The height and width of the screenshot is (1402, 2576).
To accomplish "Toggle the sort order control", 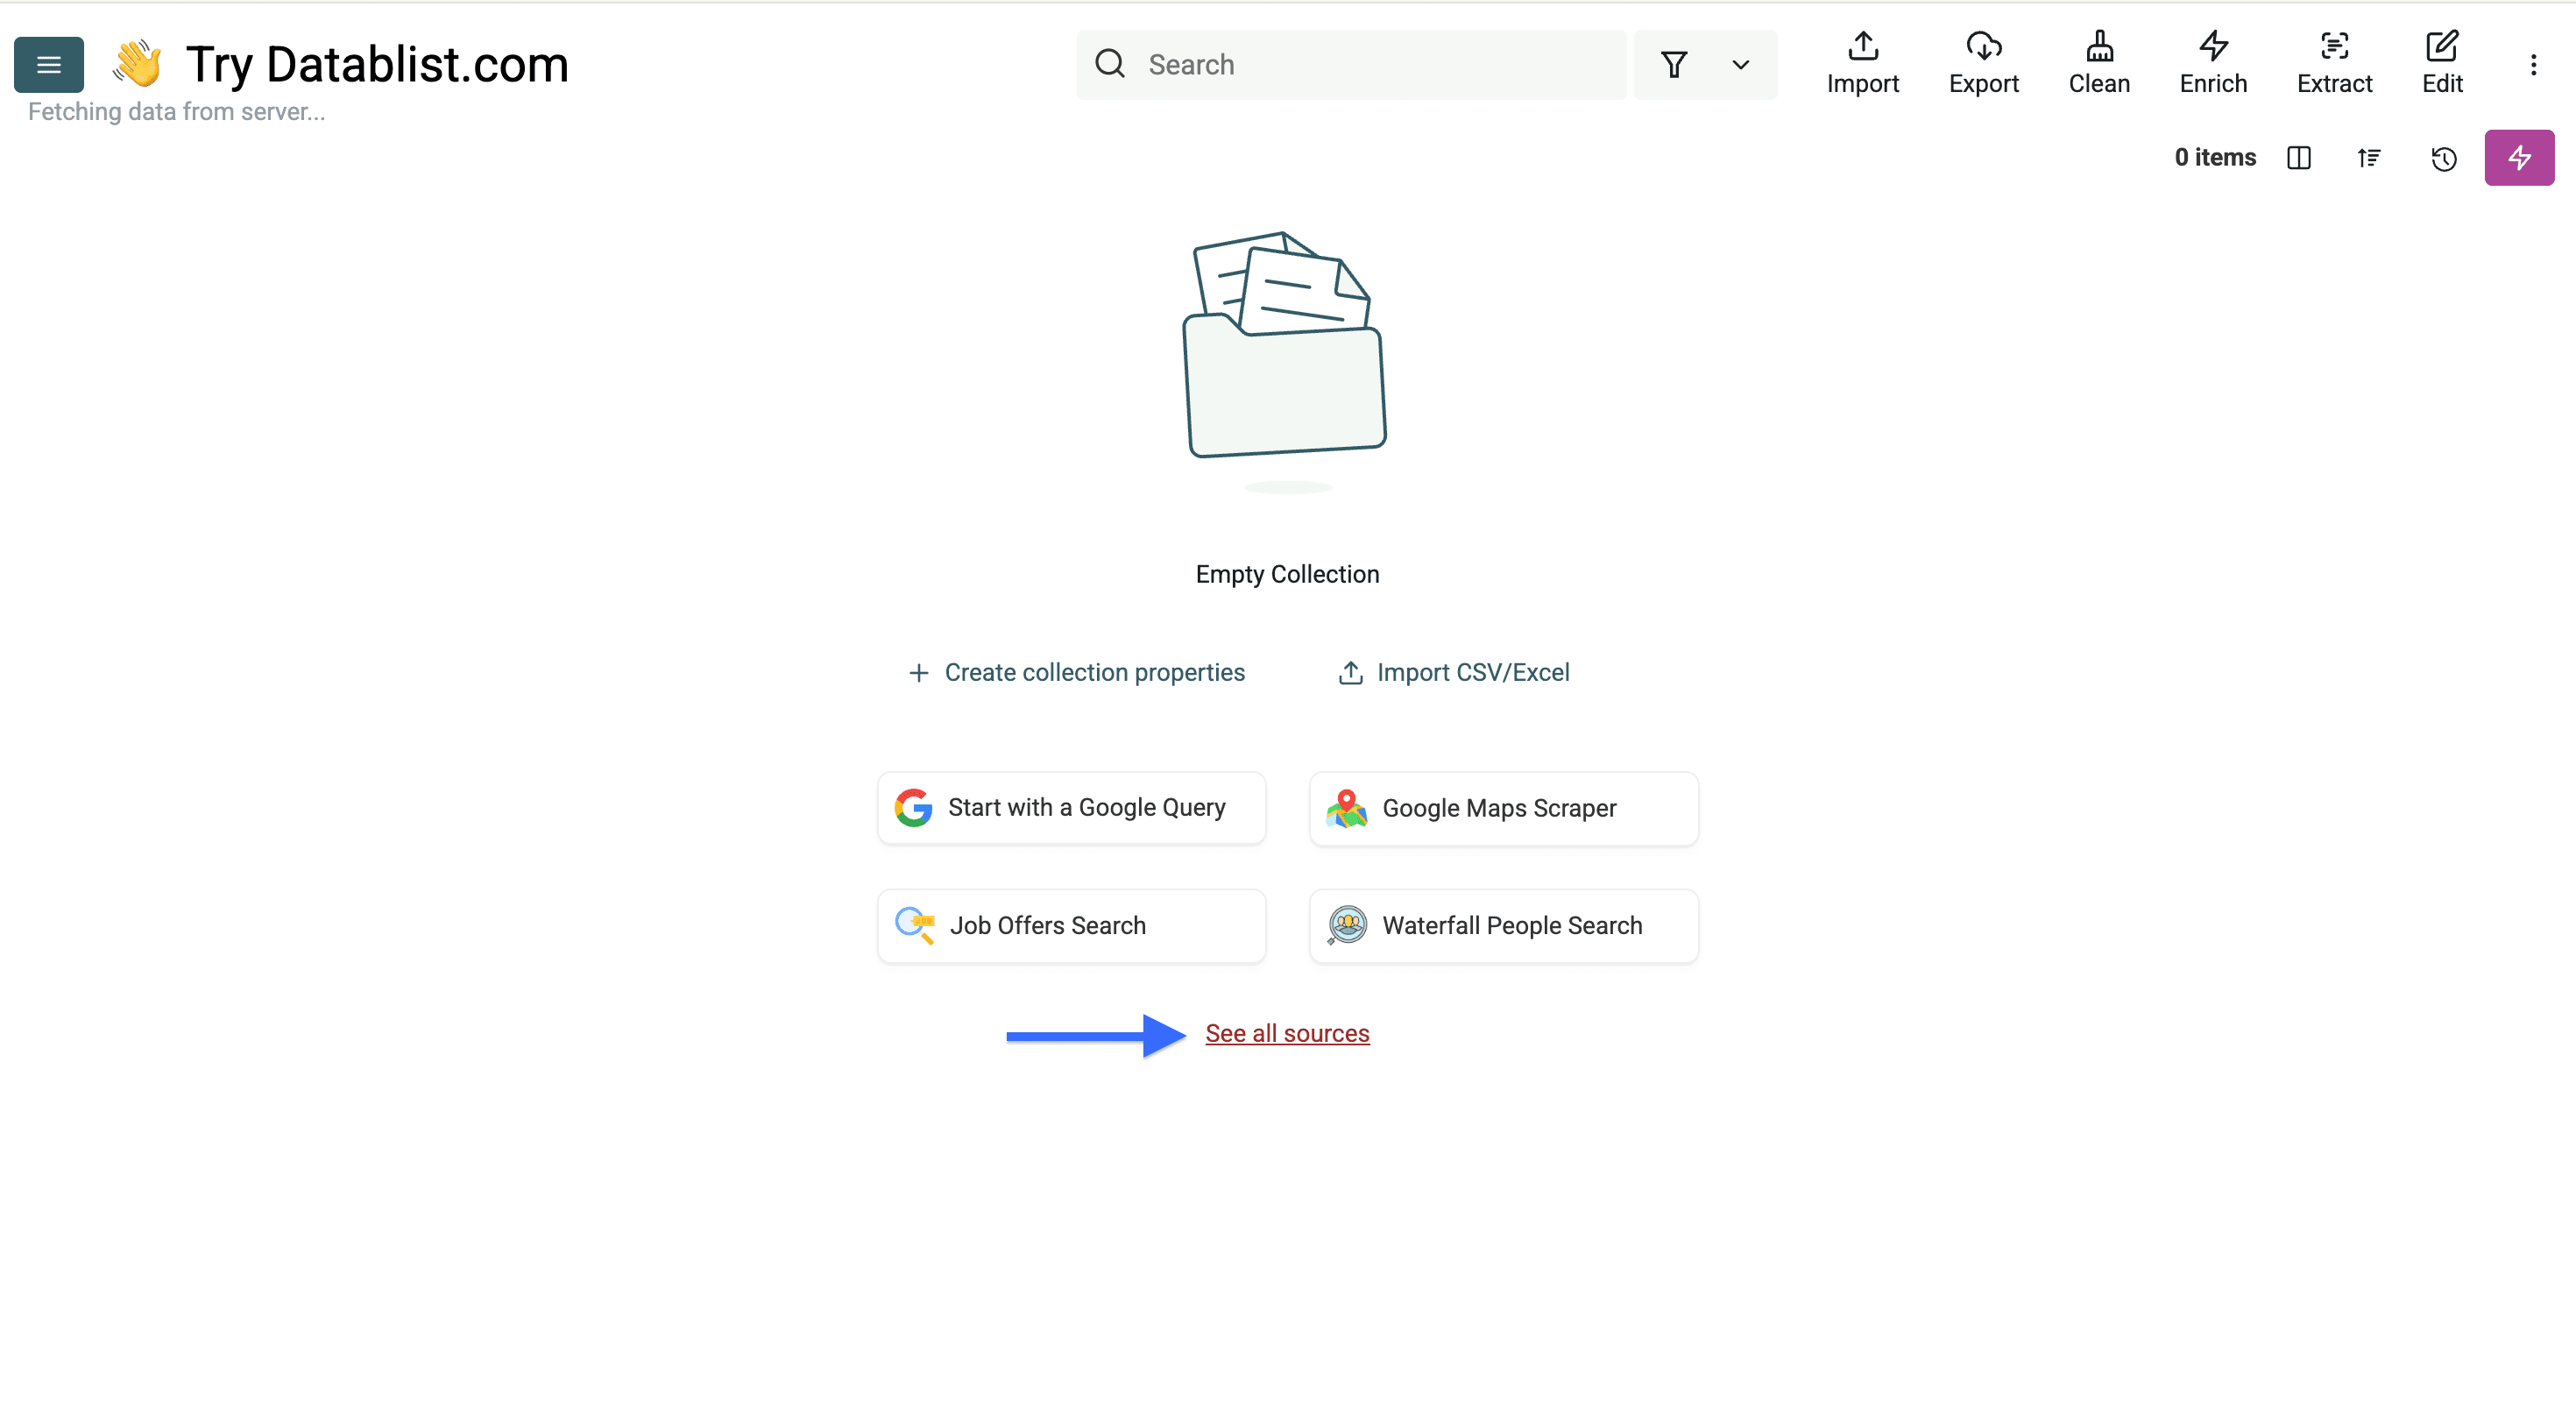I will pyautogui.click(x=2369, y=158).
